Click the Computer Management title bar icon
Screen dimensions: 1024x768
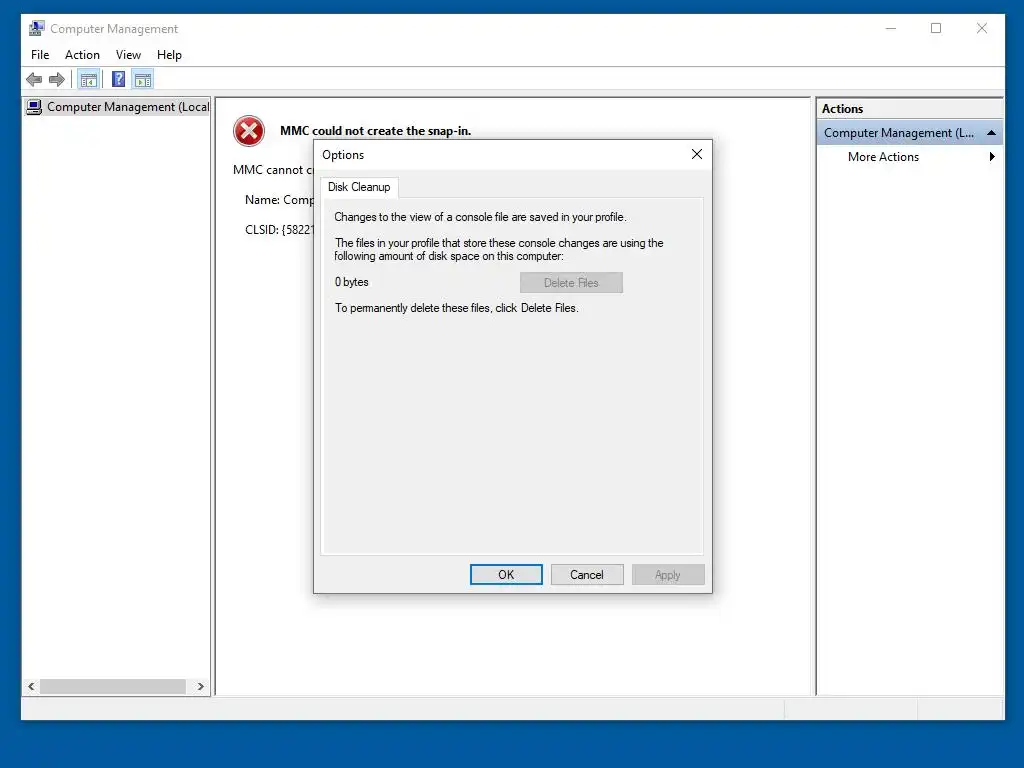pos(37,28)
